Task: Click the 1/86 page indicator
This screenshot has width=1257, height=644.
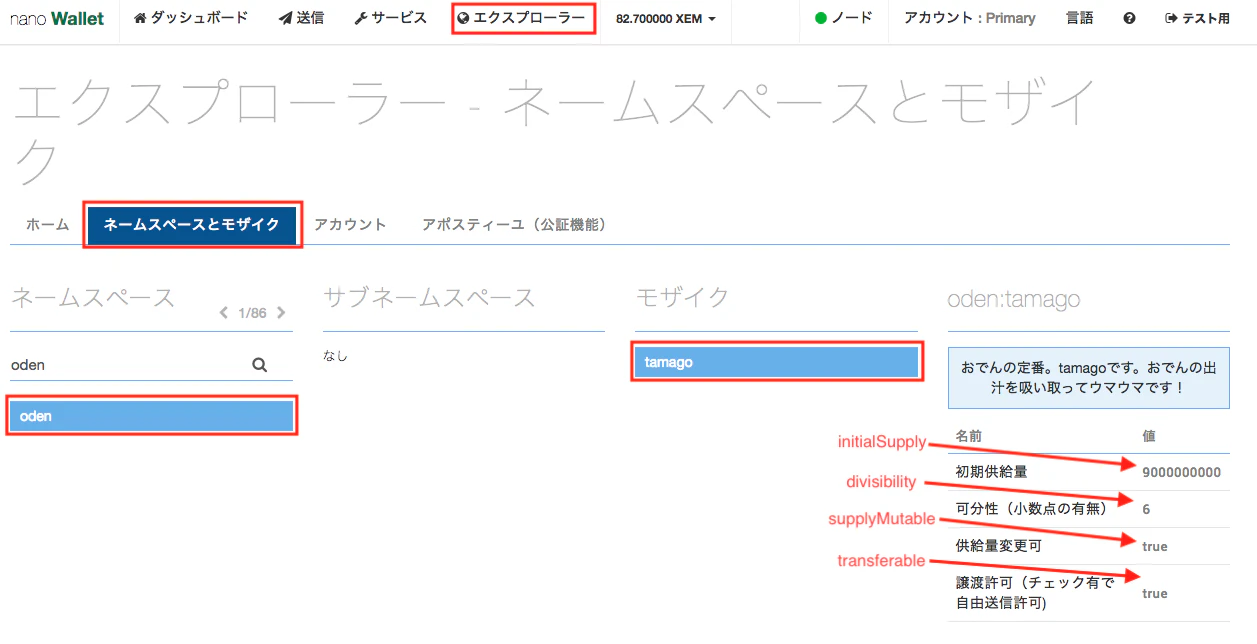Action: 252,313
